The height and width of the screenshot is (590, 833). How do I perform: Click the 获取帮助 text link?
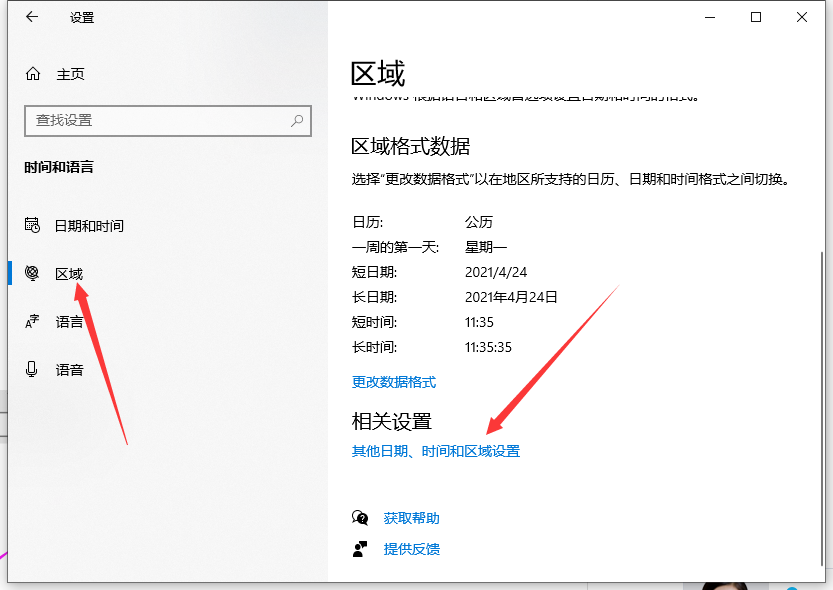click(411, 518)
